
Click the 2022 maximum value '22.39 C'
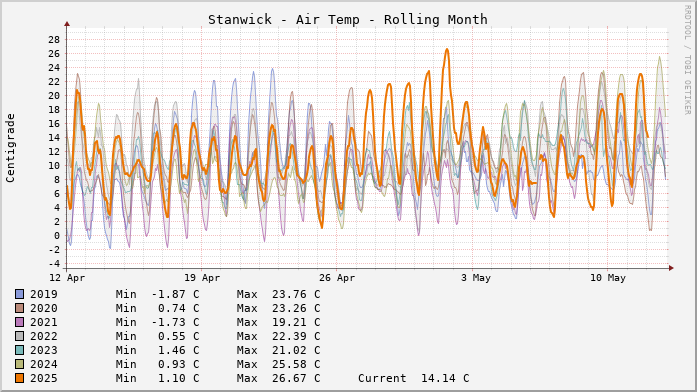tap(296, 336)
